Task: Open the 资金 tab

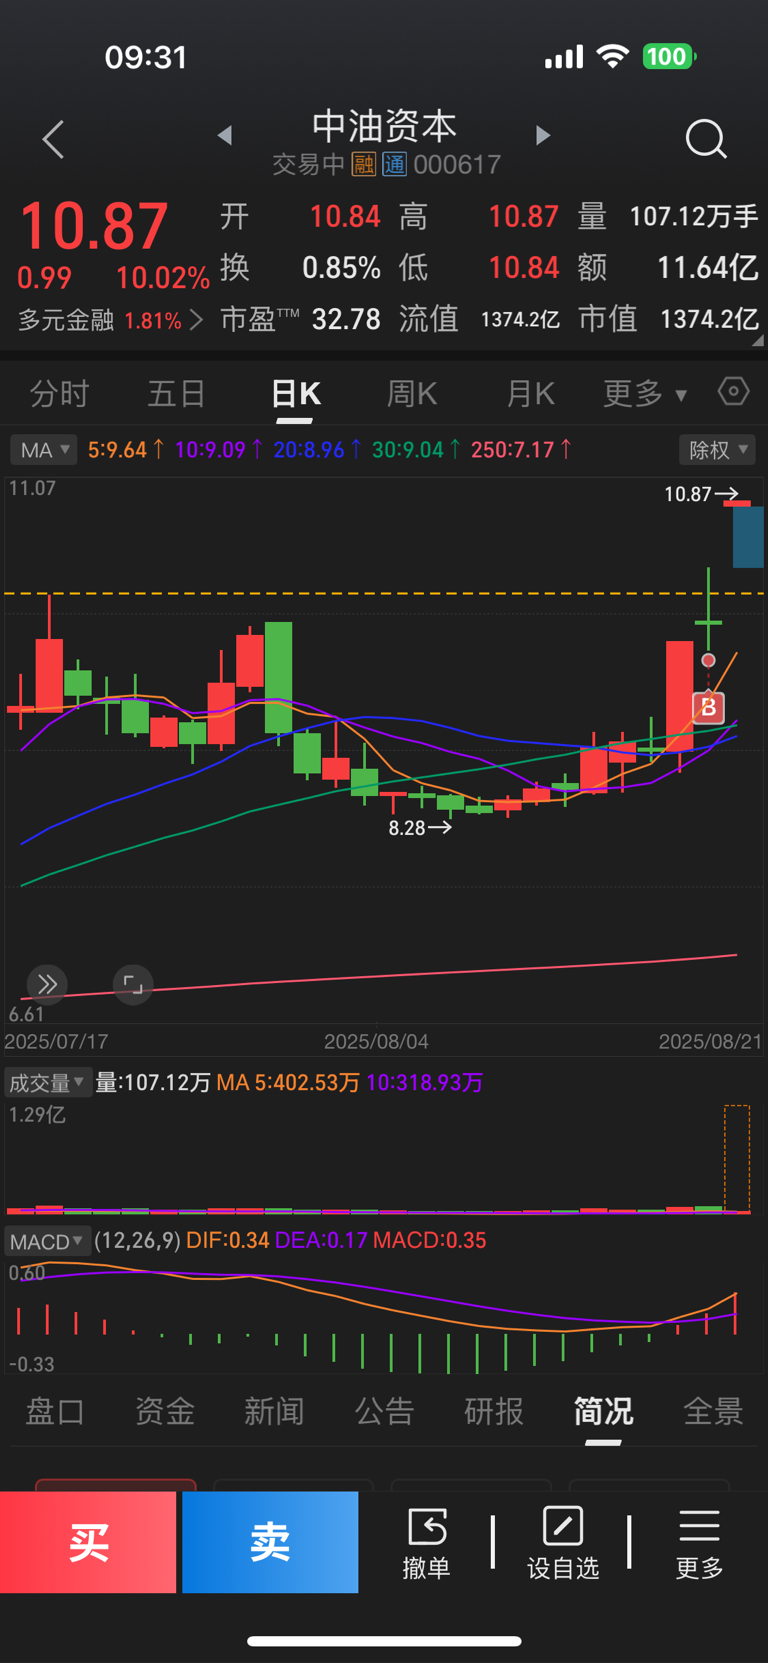Action: click(x=165, y=1411)
